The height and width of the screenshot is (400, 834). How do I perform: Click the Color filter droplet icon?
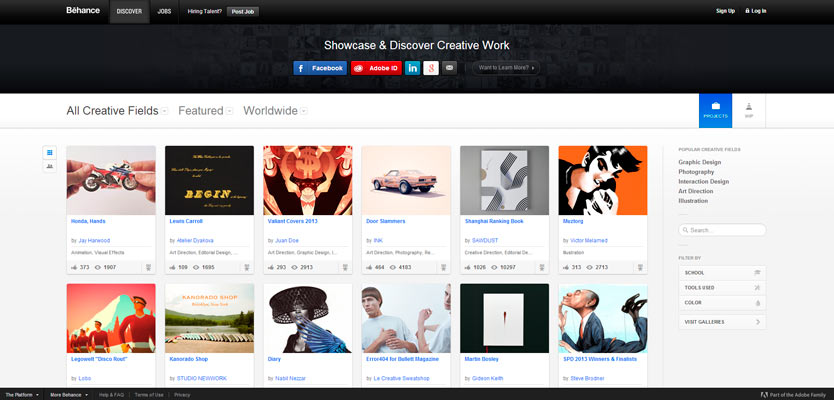(757, 303)
